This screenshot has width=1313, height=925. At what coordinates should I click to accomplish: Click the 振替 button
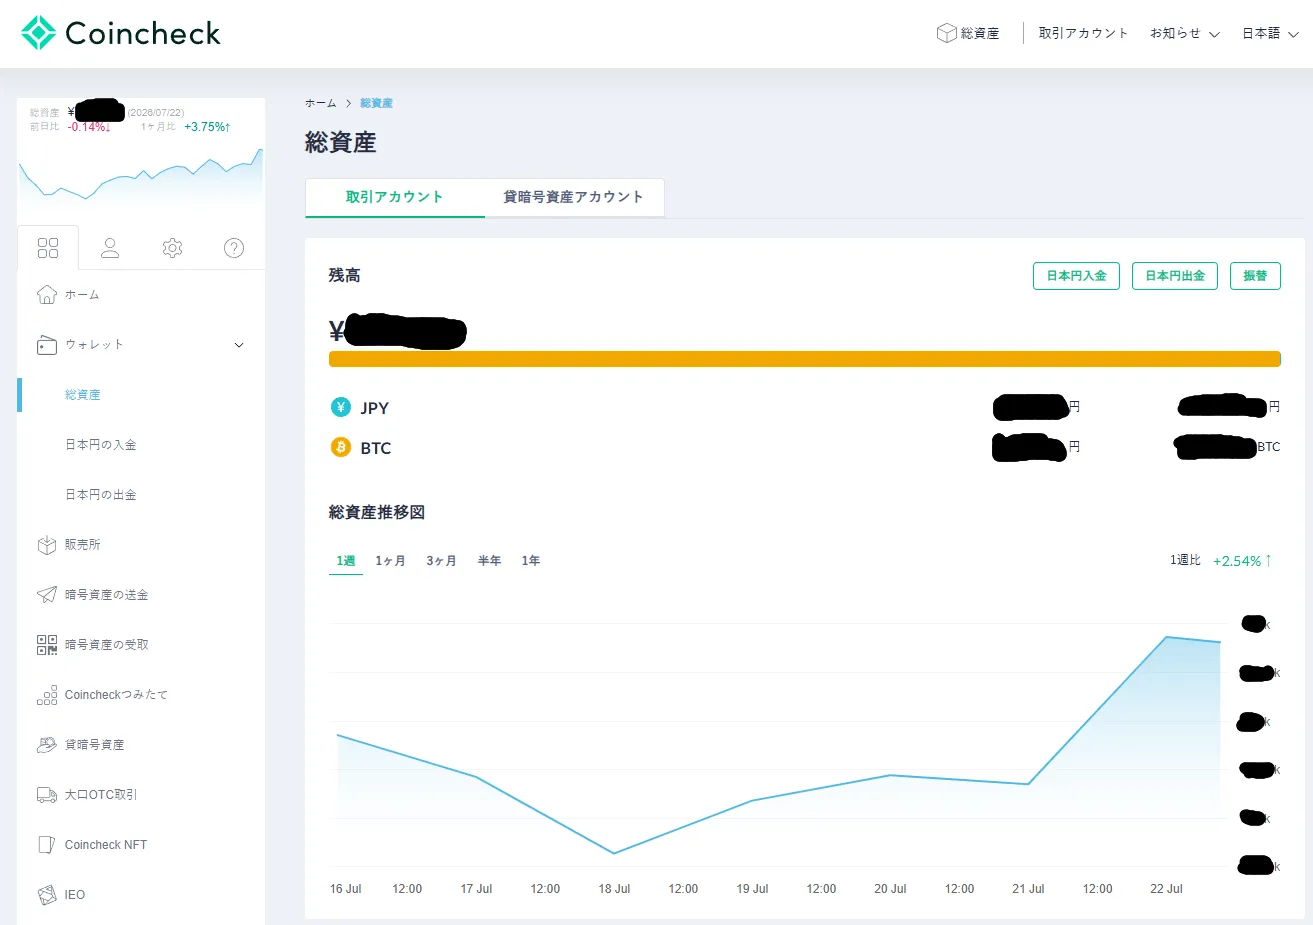coord(1255,276)
